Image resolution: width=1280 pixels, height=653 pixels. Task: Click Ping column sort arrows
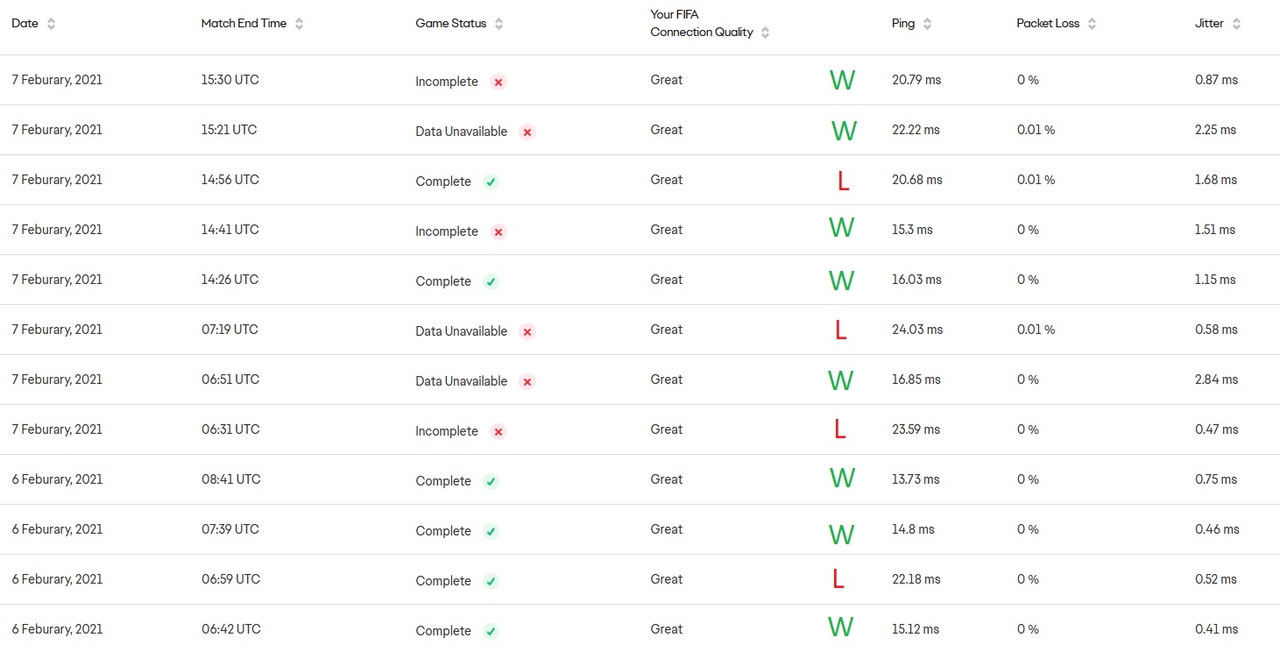927,24
